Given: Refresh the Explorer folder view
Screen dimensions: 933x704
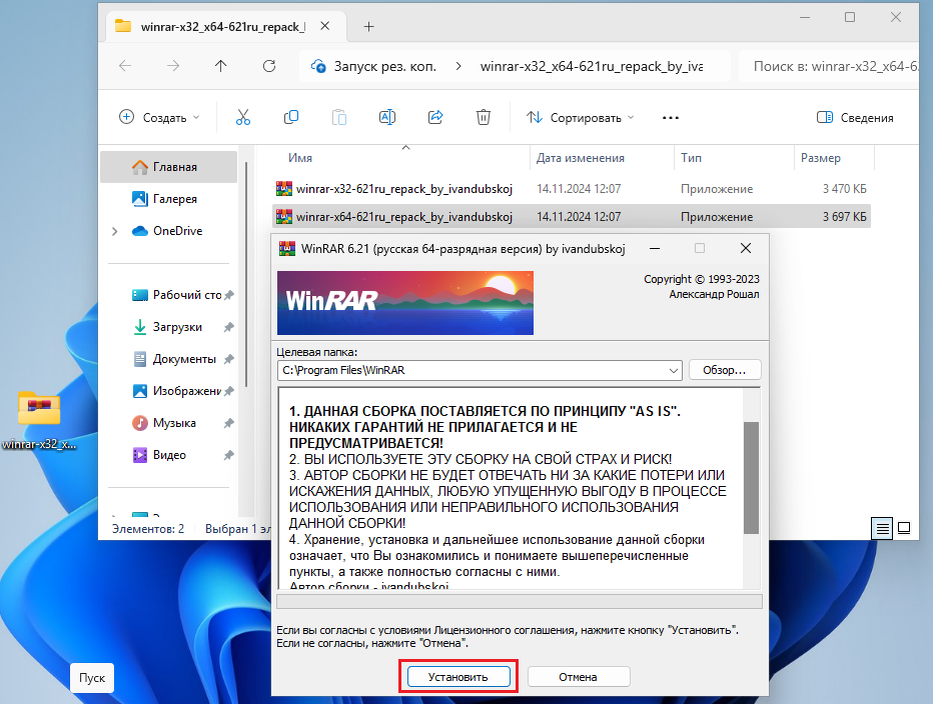Looking at the screenshot, I should click(269, 66).
